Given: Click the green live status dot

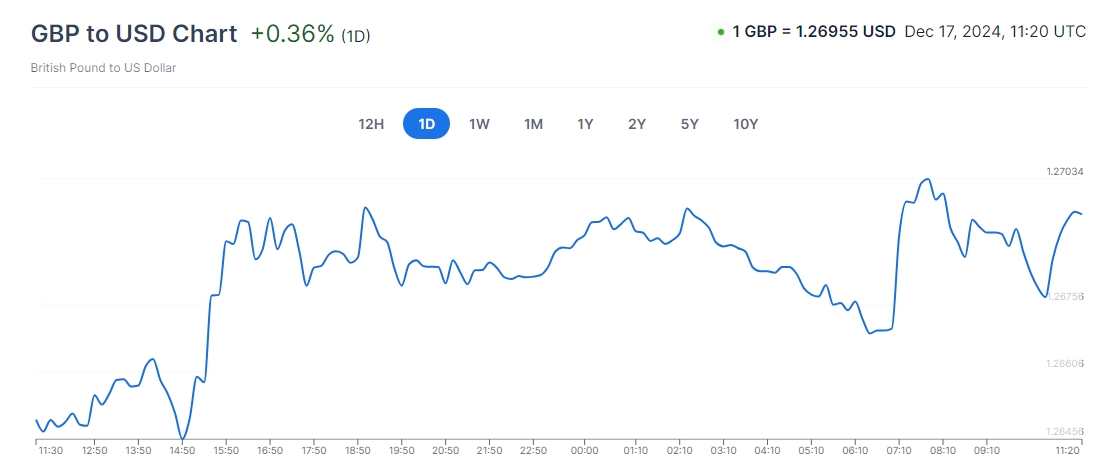Looking at the screenshot, I should click(x=721, y=32).
